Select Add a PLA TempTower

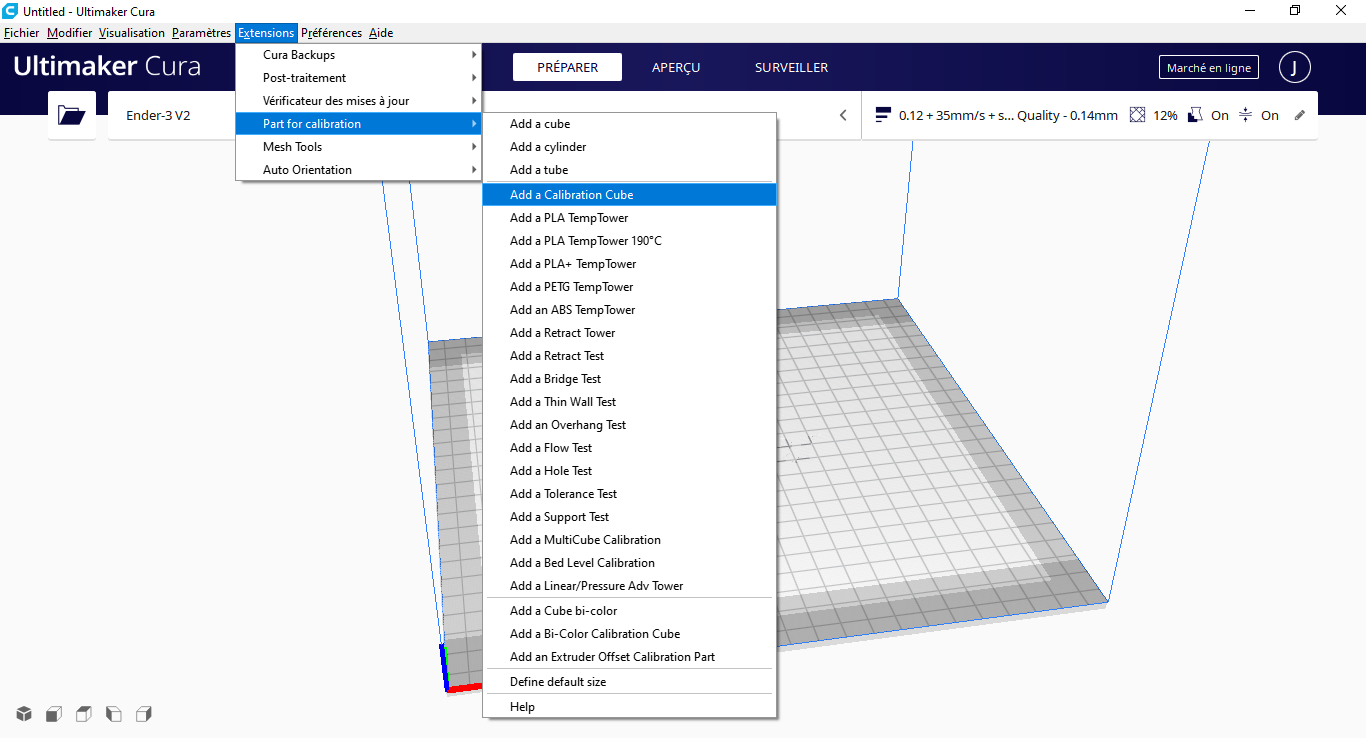point(629,218)
